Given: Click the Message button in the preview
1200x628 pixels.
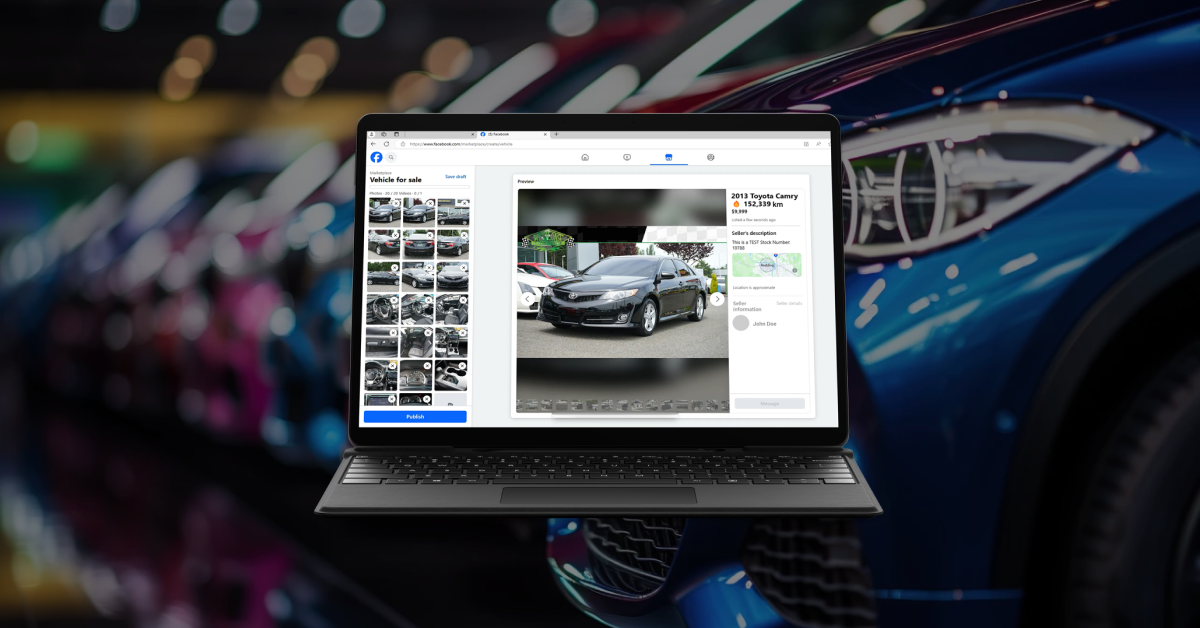Looking at the screenshot, I should tap(769, 403).
